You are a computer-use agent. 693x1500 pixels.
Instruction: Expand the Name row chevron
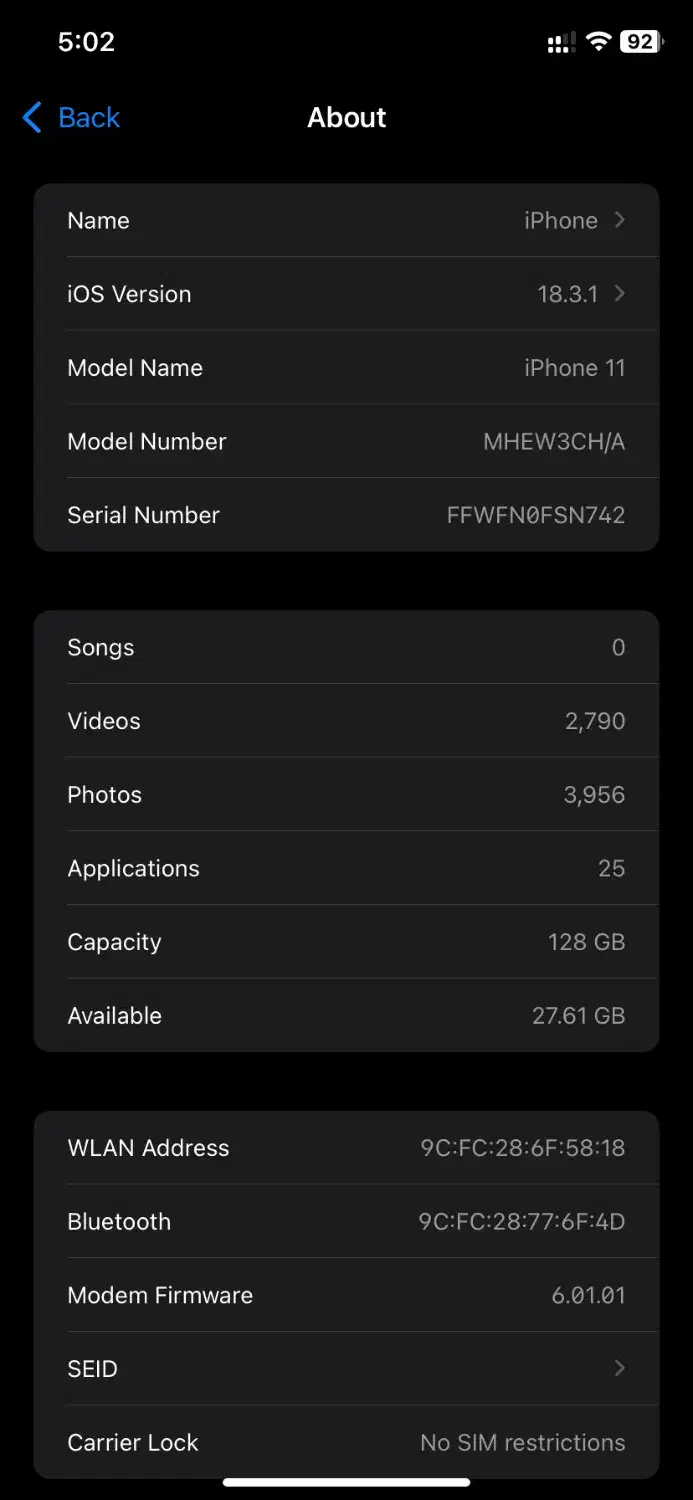pos(620,220)
